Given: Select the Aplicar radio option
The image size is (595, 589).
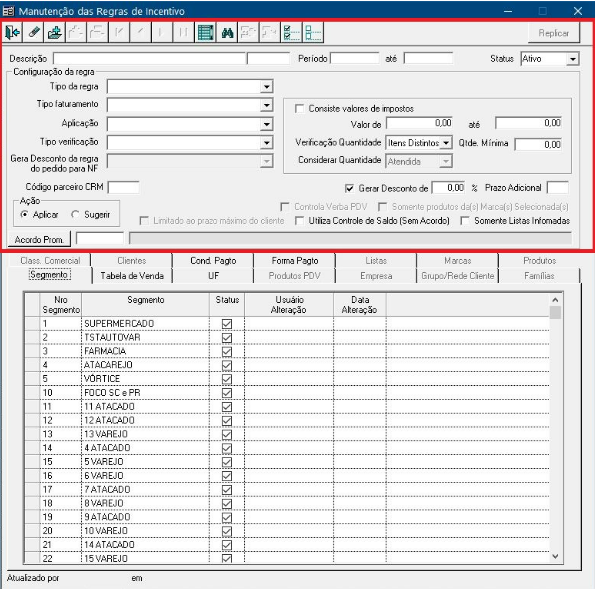Looking at the screenshot, I should 25,214.
